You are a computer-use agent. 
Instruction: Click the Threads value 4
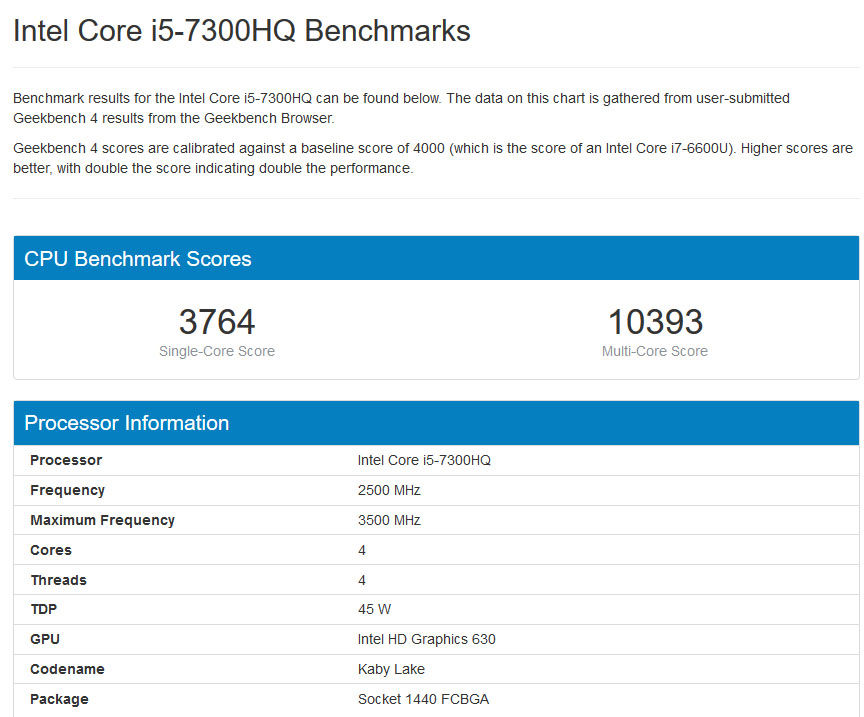361,580
